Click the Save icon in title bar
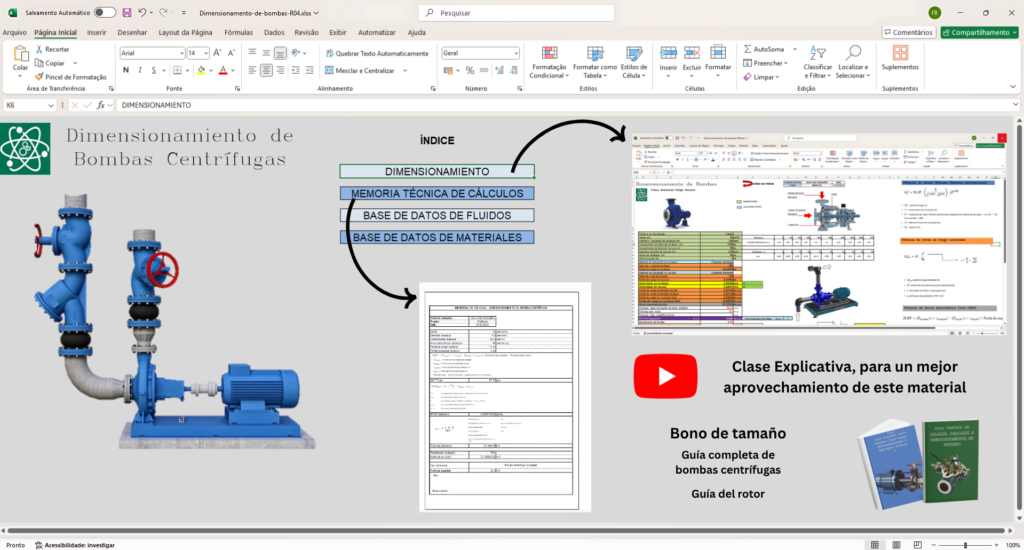 pyautogui.click(x=126, y=12)
